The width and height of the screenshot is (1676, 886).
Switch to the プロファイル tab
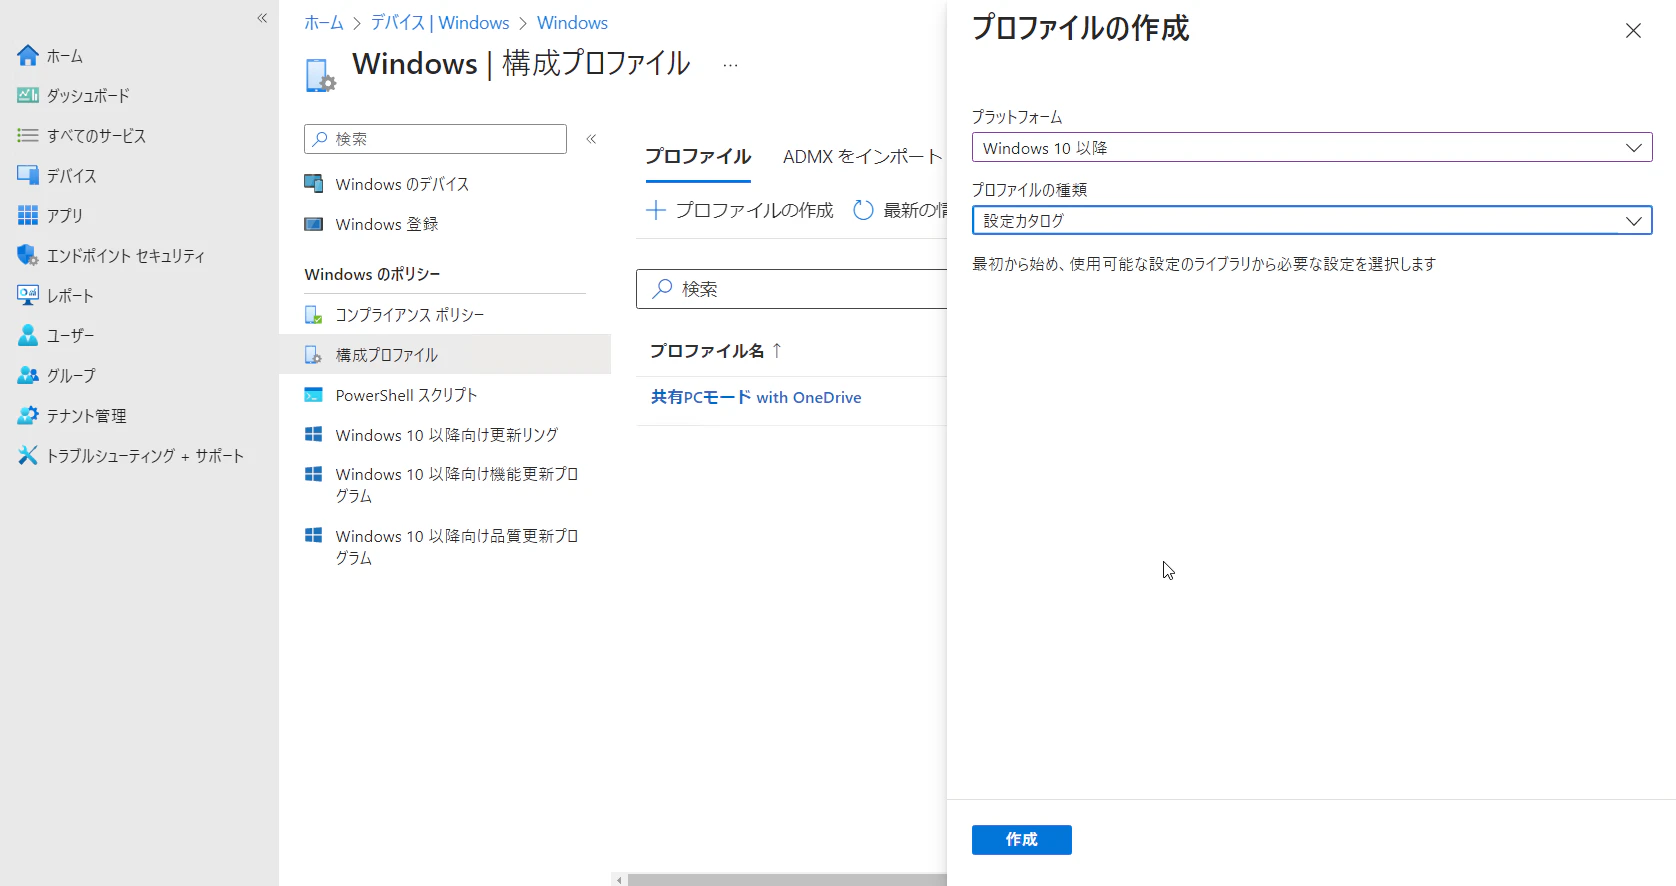698,157
